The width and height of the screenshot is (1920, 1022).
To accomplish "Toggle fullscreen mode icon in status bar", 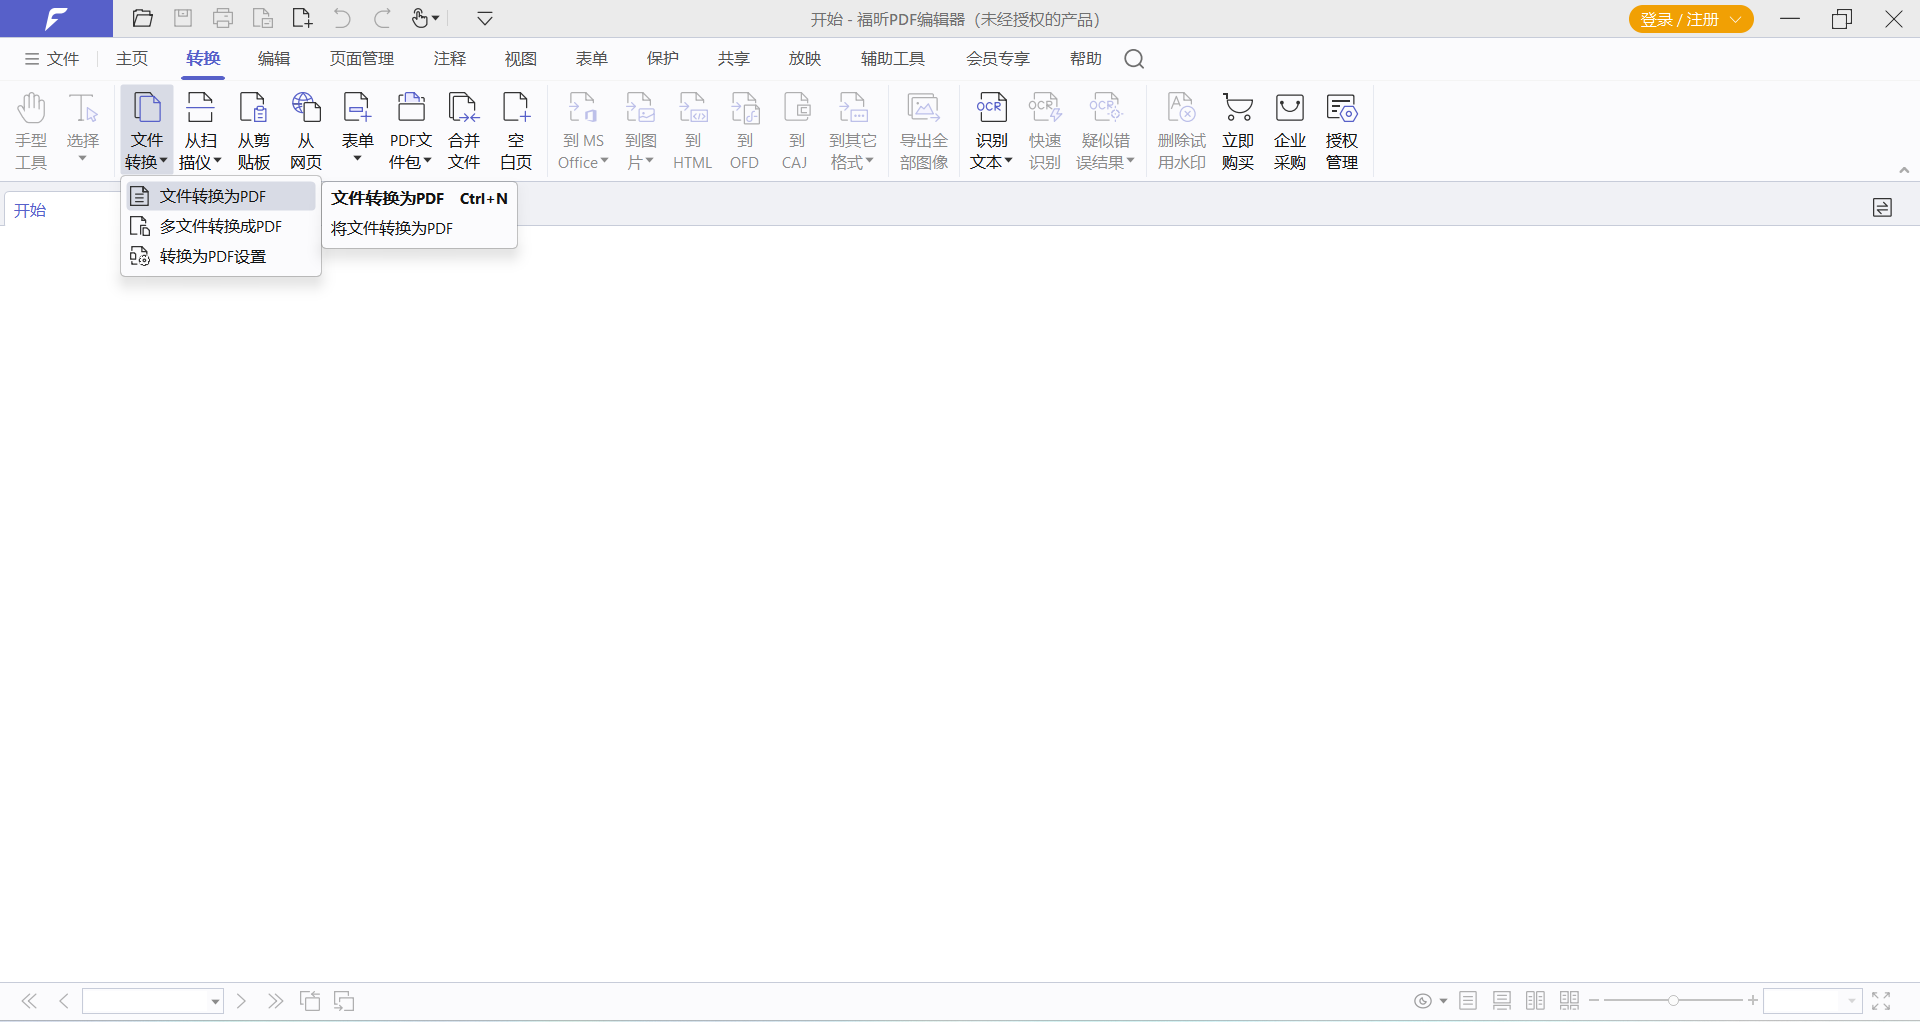I will tap(1881, 1001).
